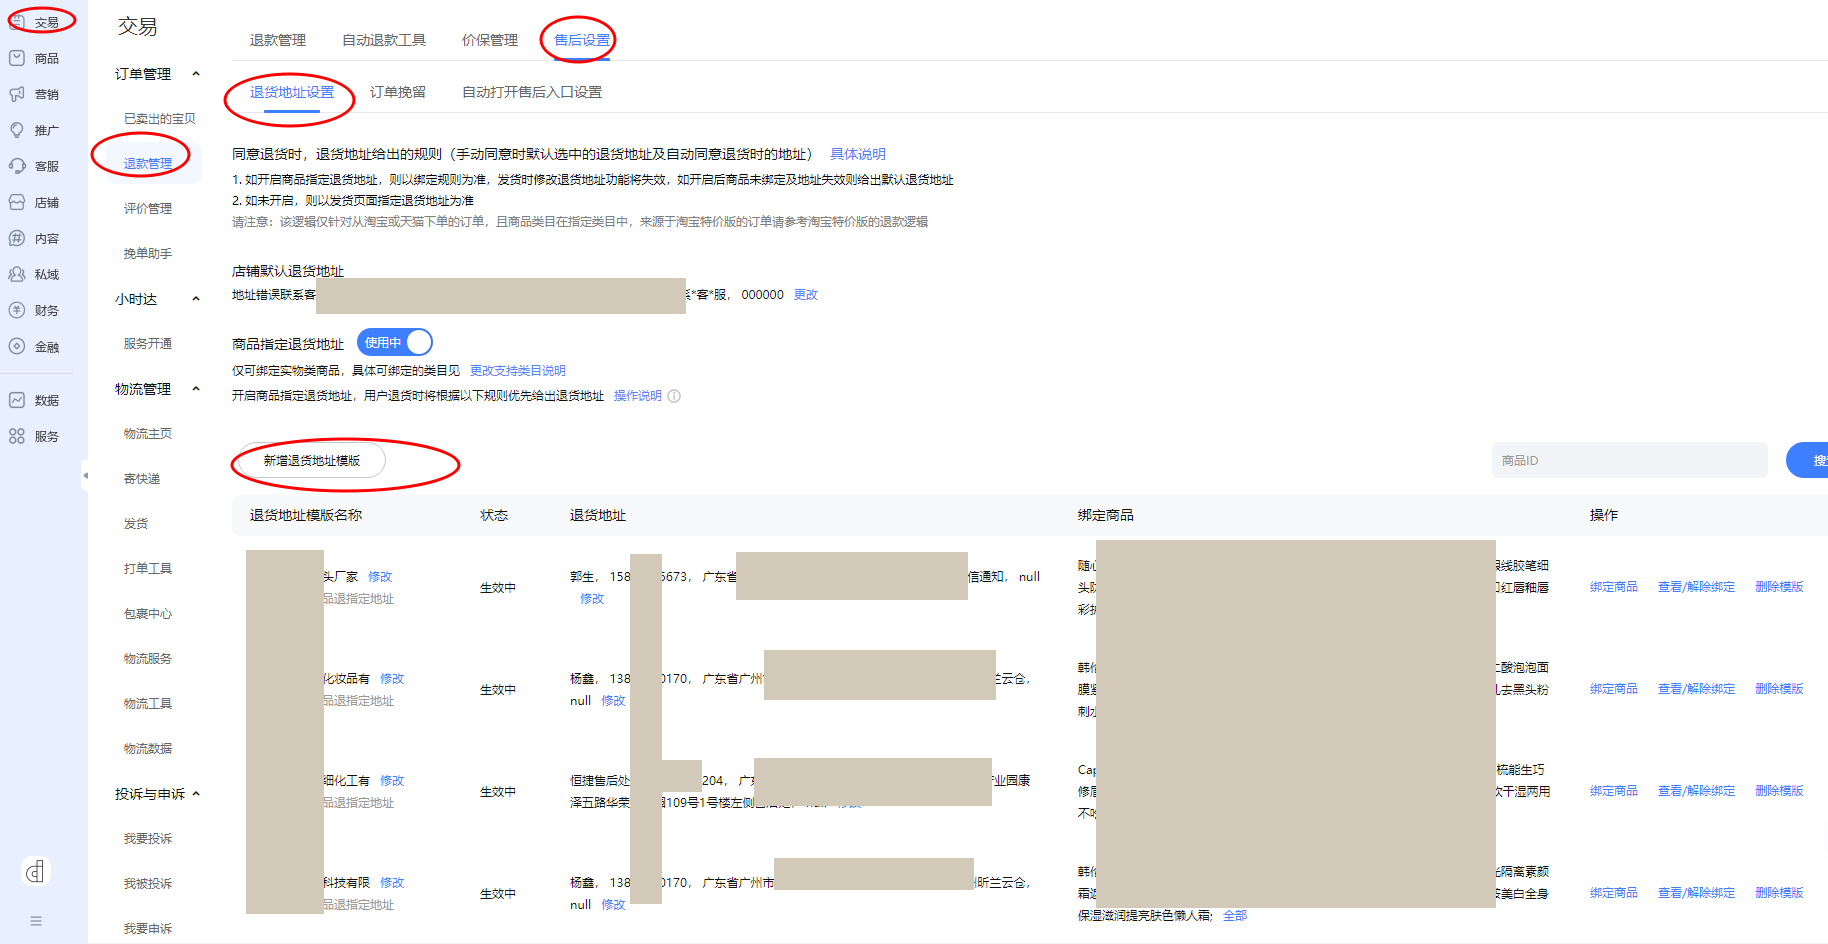1828x944 pixels.
Task: Open the 操作说明 link
Action: pyautogui.click(x=638, y=396)
